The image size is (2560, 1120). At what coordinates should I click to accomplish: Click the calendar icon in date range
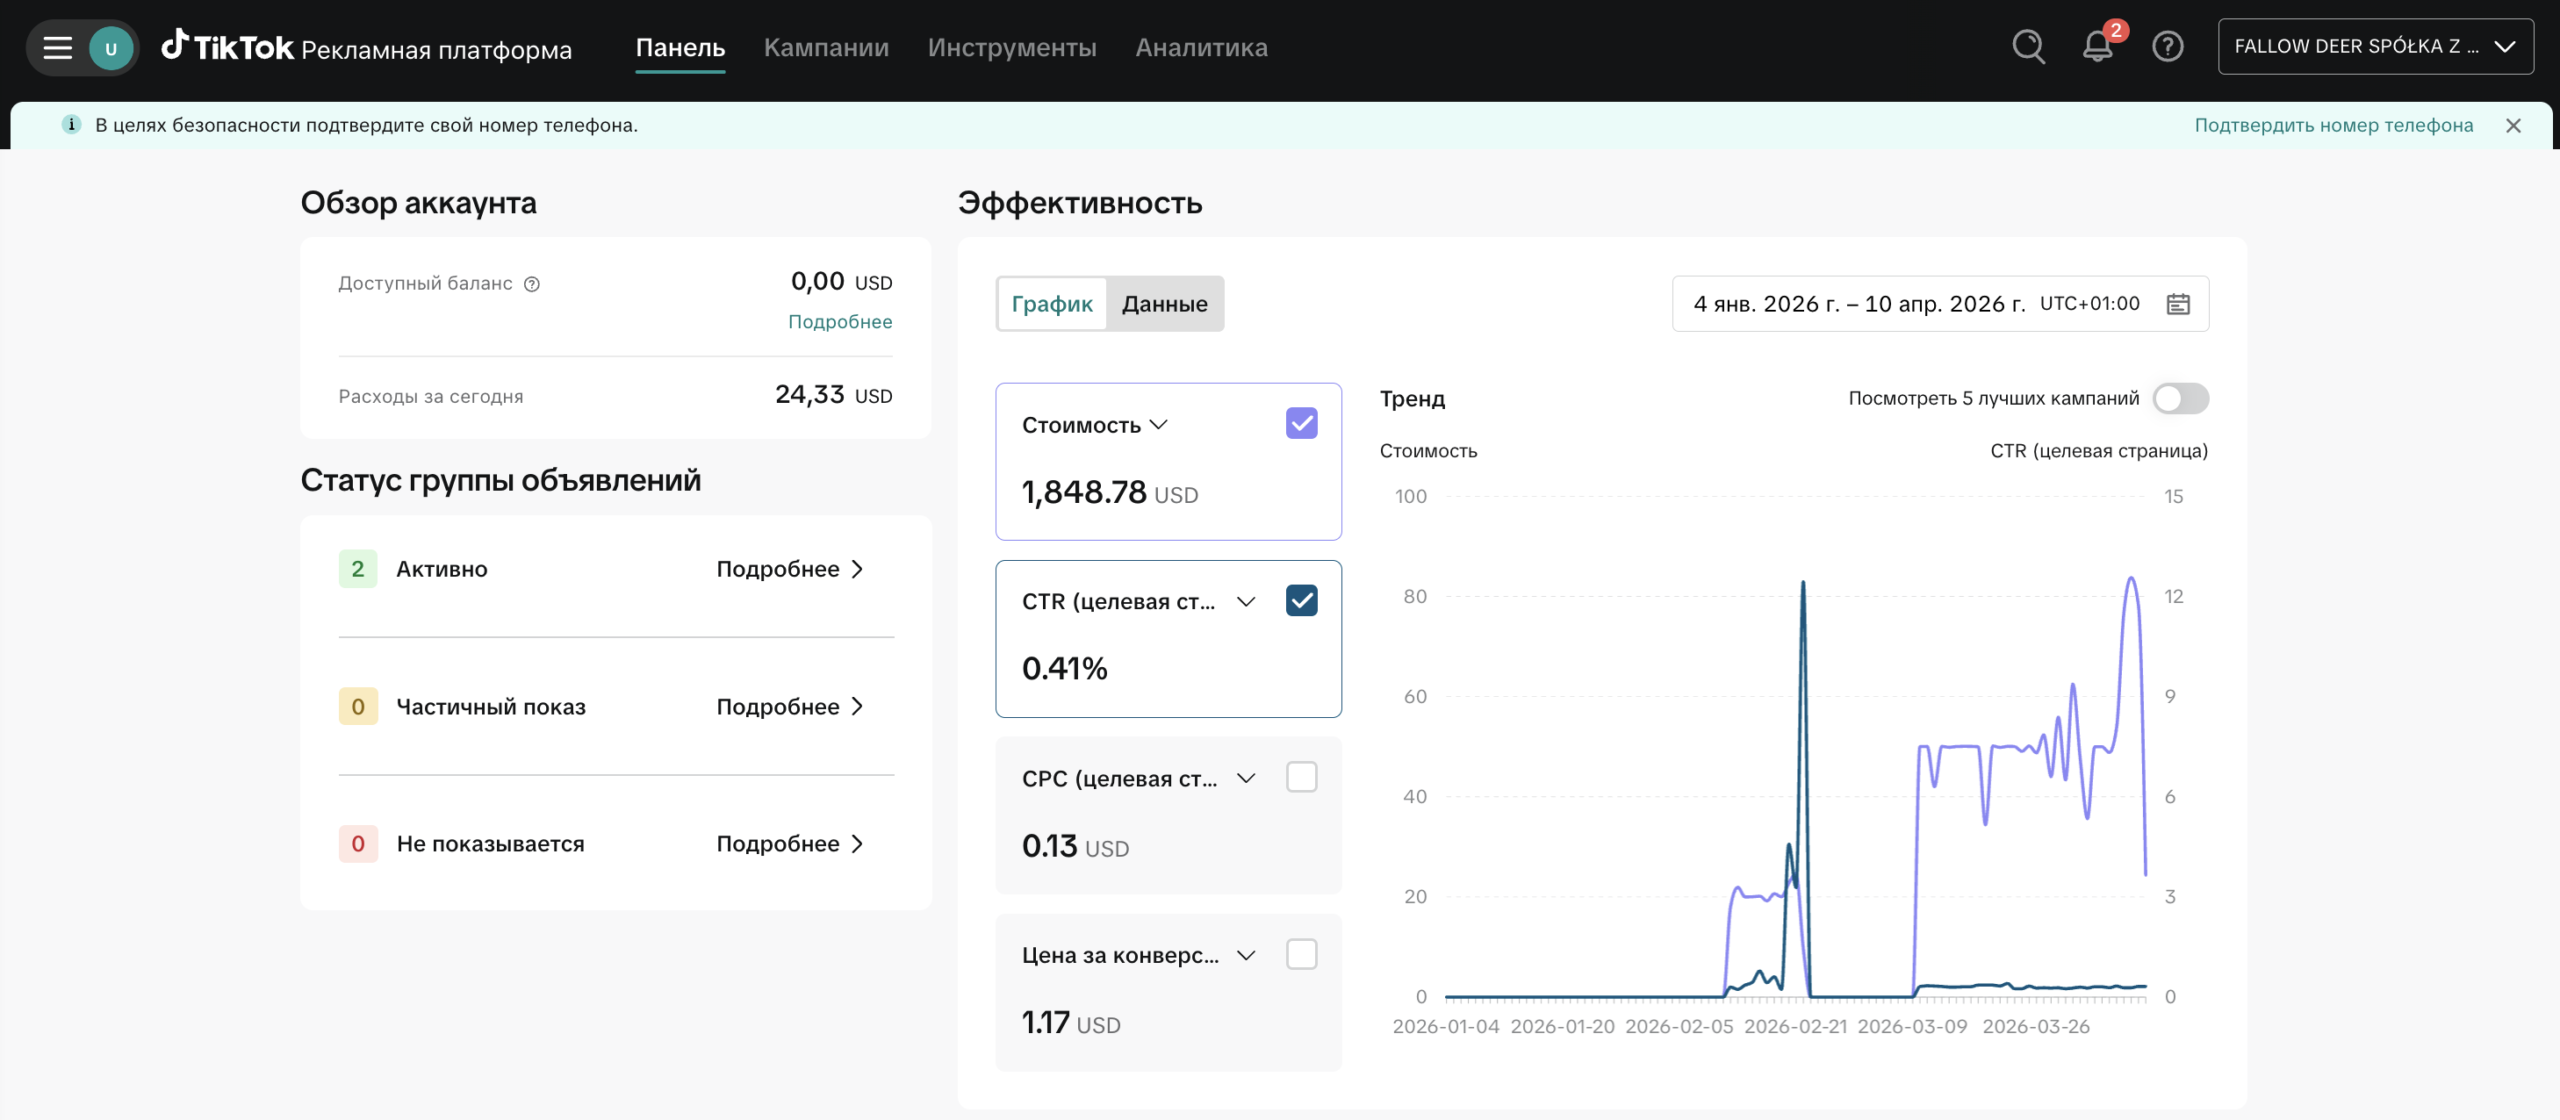(x=2178, y=304)
